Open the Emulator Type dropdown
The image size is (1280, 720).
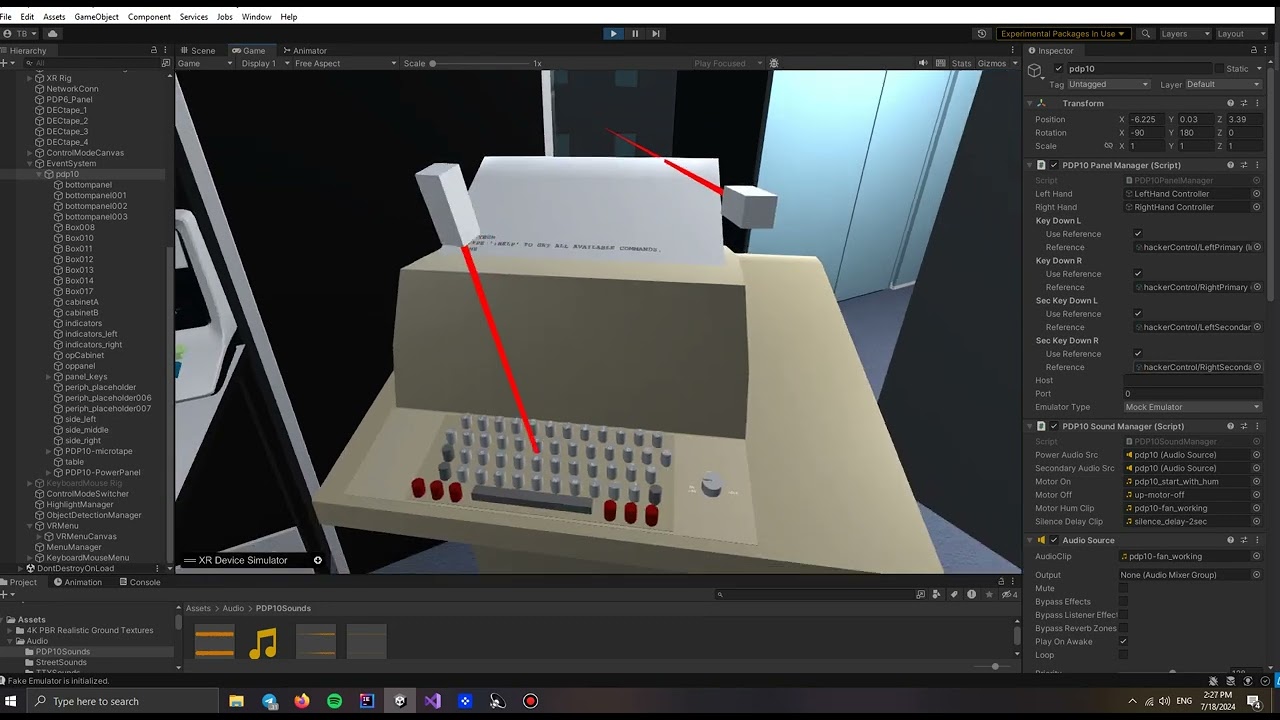(1193, 407)
